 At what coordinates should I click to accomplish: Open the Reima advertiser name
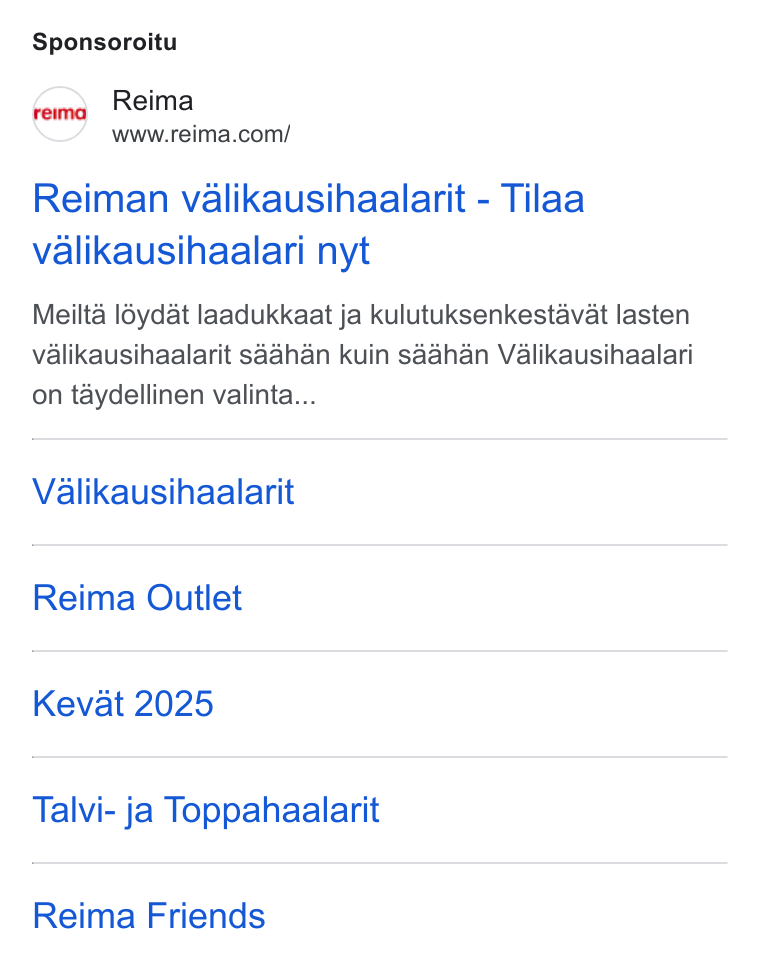click(152, 101)
